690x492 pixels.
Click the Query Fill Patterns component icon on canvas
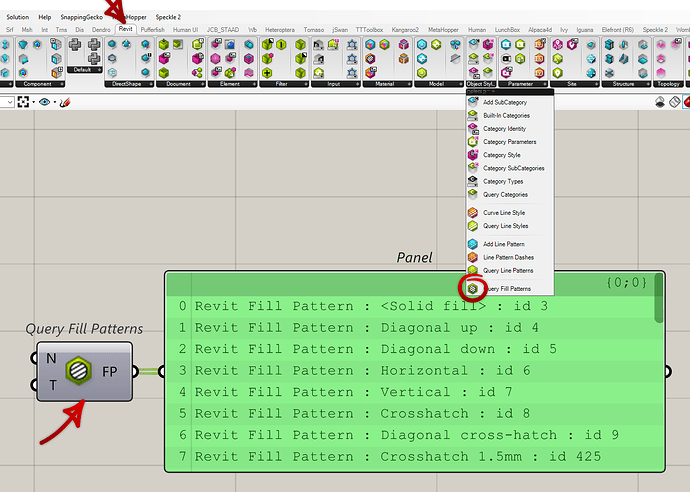pos(79,371)
